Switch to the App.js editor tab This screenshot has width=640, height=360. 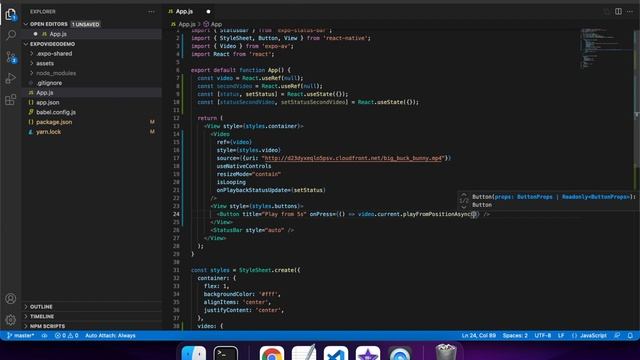184,11
